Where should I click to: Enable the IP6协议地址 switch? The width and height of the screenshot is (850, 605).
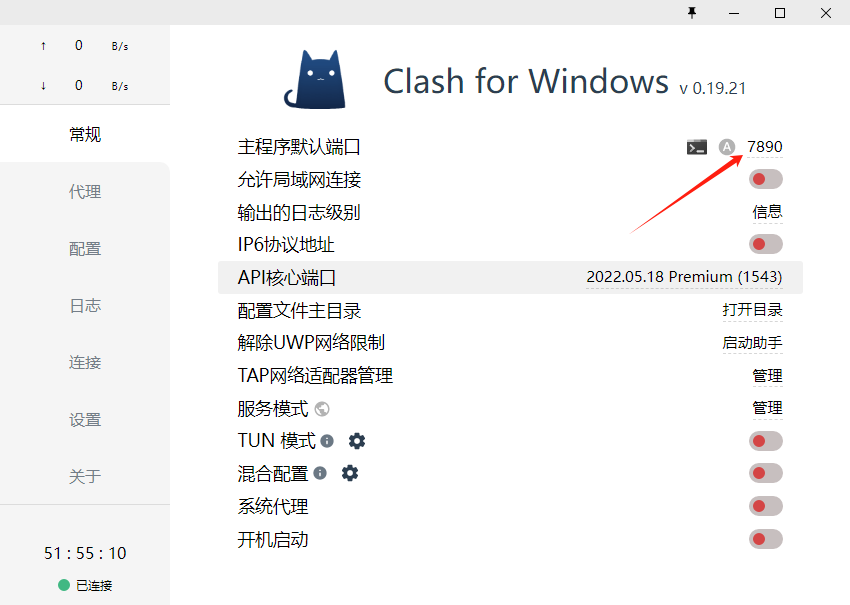click(765, 244)
